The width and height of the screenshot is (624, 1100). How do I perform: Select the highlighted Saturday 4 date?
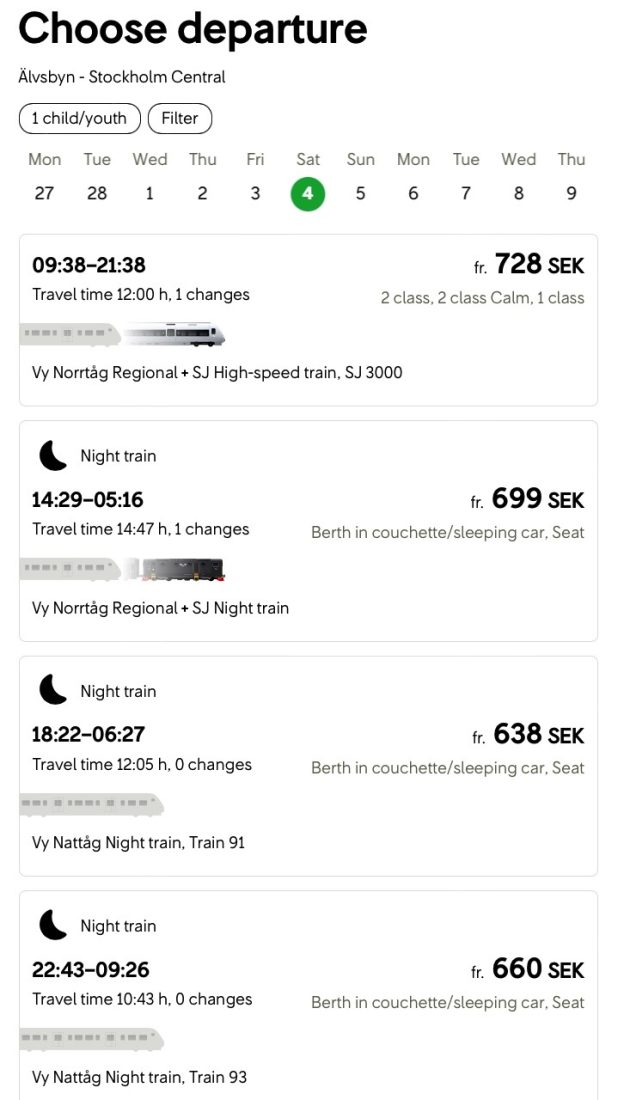308,193
